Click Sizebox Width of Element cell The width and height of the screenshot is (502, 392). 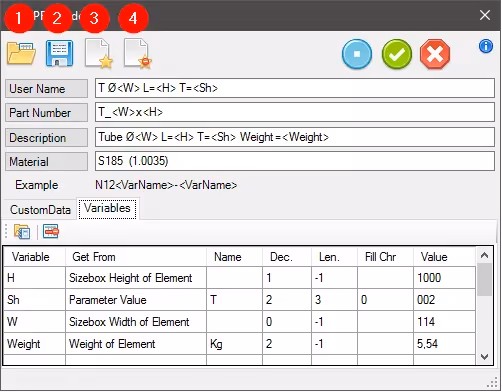[136, 322]
